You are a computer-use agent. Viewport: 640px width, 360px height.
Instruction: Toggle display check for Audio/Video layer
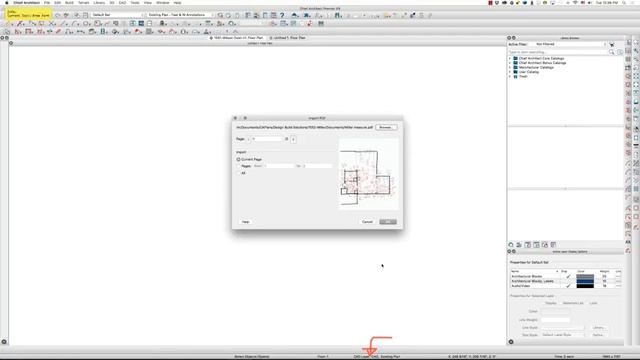(x=568, y=286)
